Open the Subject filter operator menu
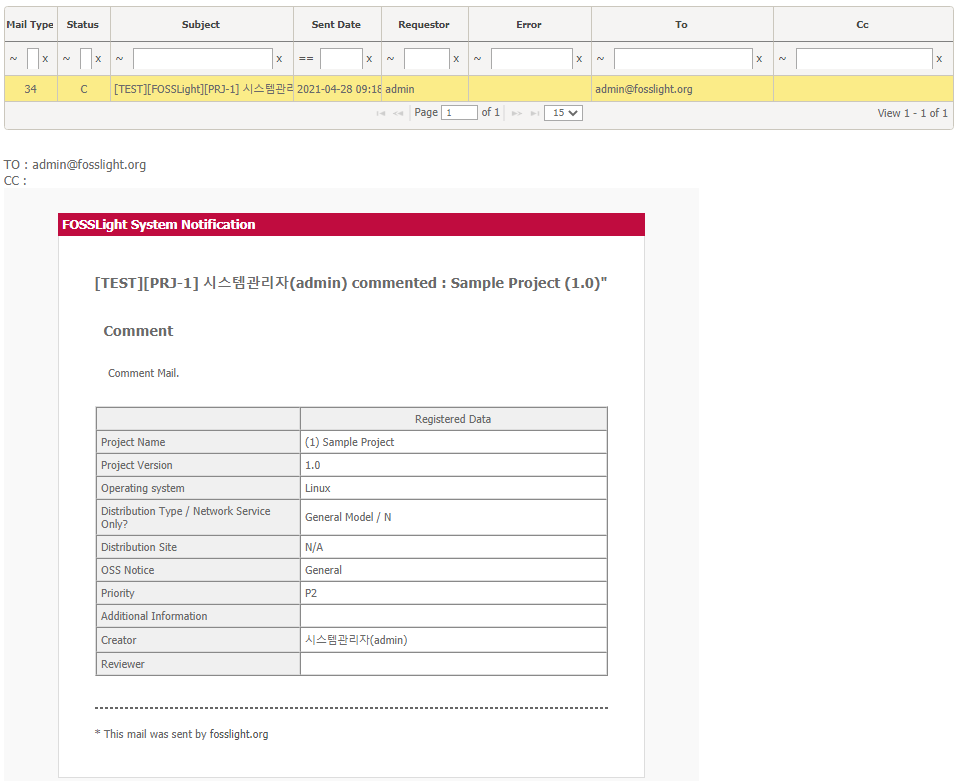The height and width of the screenshot is (781, 964). pos(119,59)
